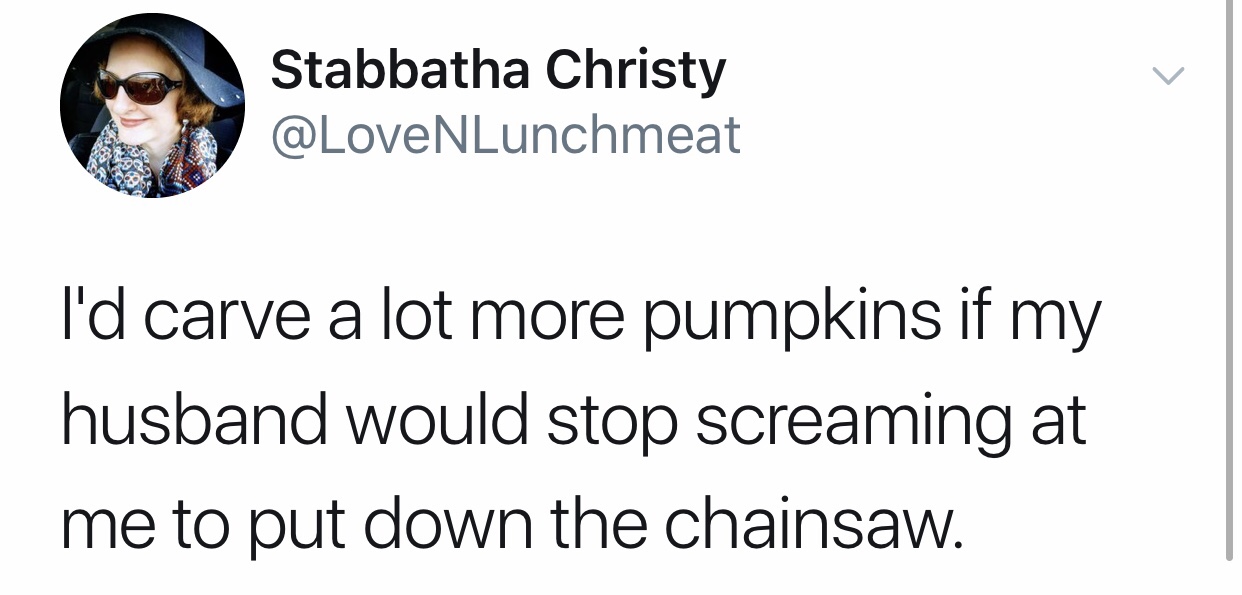Screen dimensions: 1242x595
Task: Click the vertical scrollbar on the right edge
Action: click(1229, 280)
